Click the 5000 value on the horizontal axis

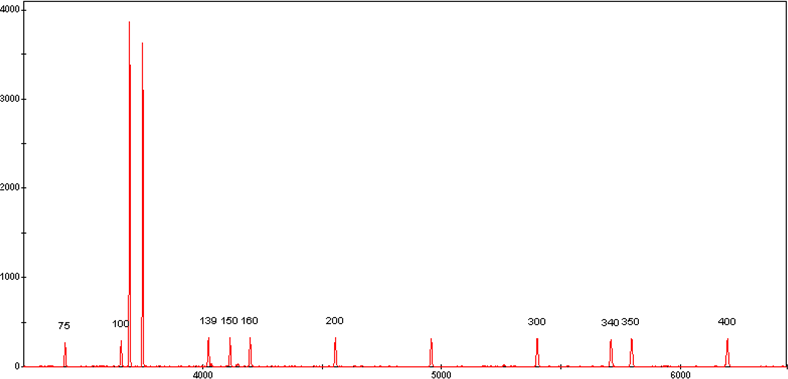tap(441, 374)
